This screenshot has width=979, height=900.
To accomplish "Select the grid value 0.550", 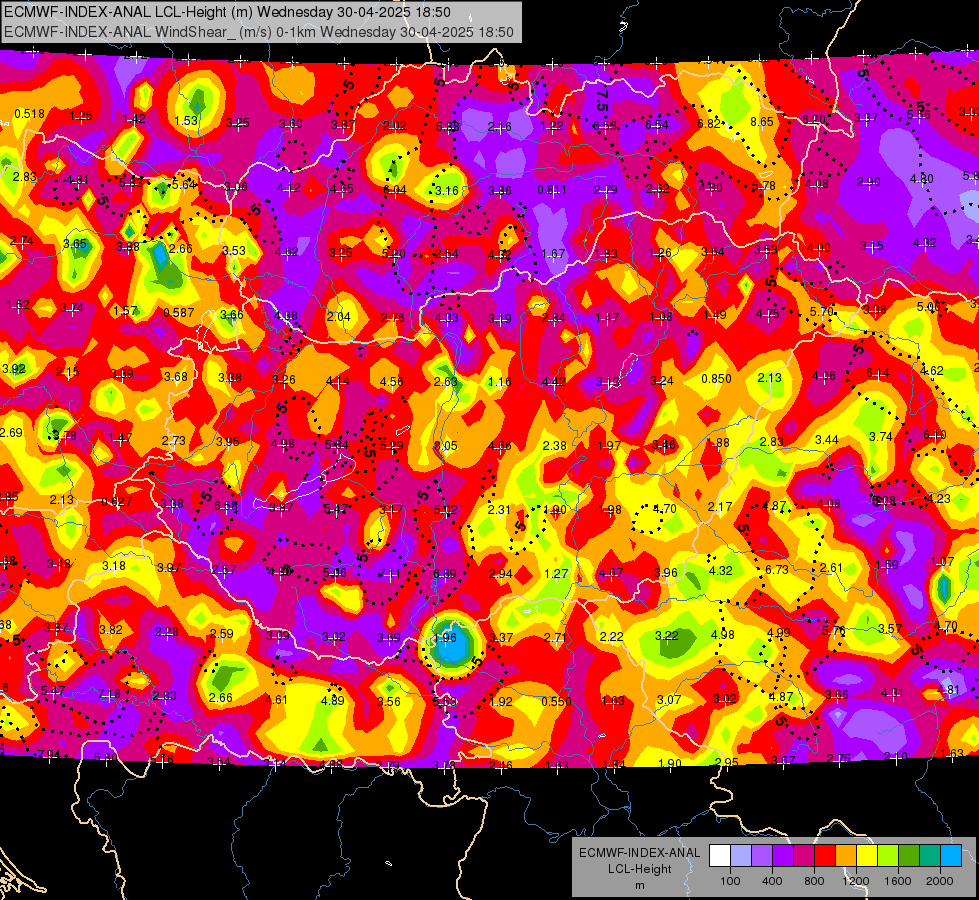I will click(556, 701).
